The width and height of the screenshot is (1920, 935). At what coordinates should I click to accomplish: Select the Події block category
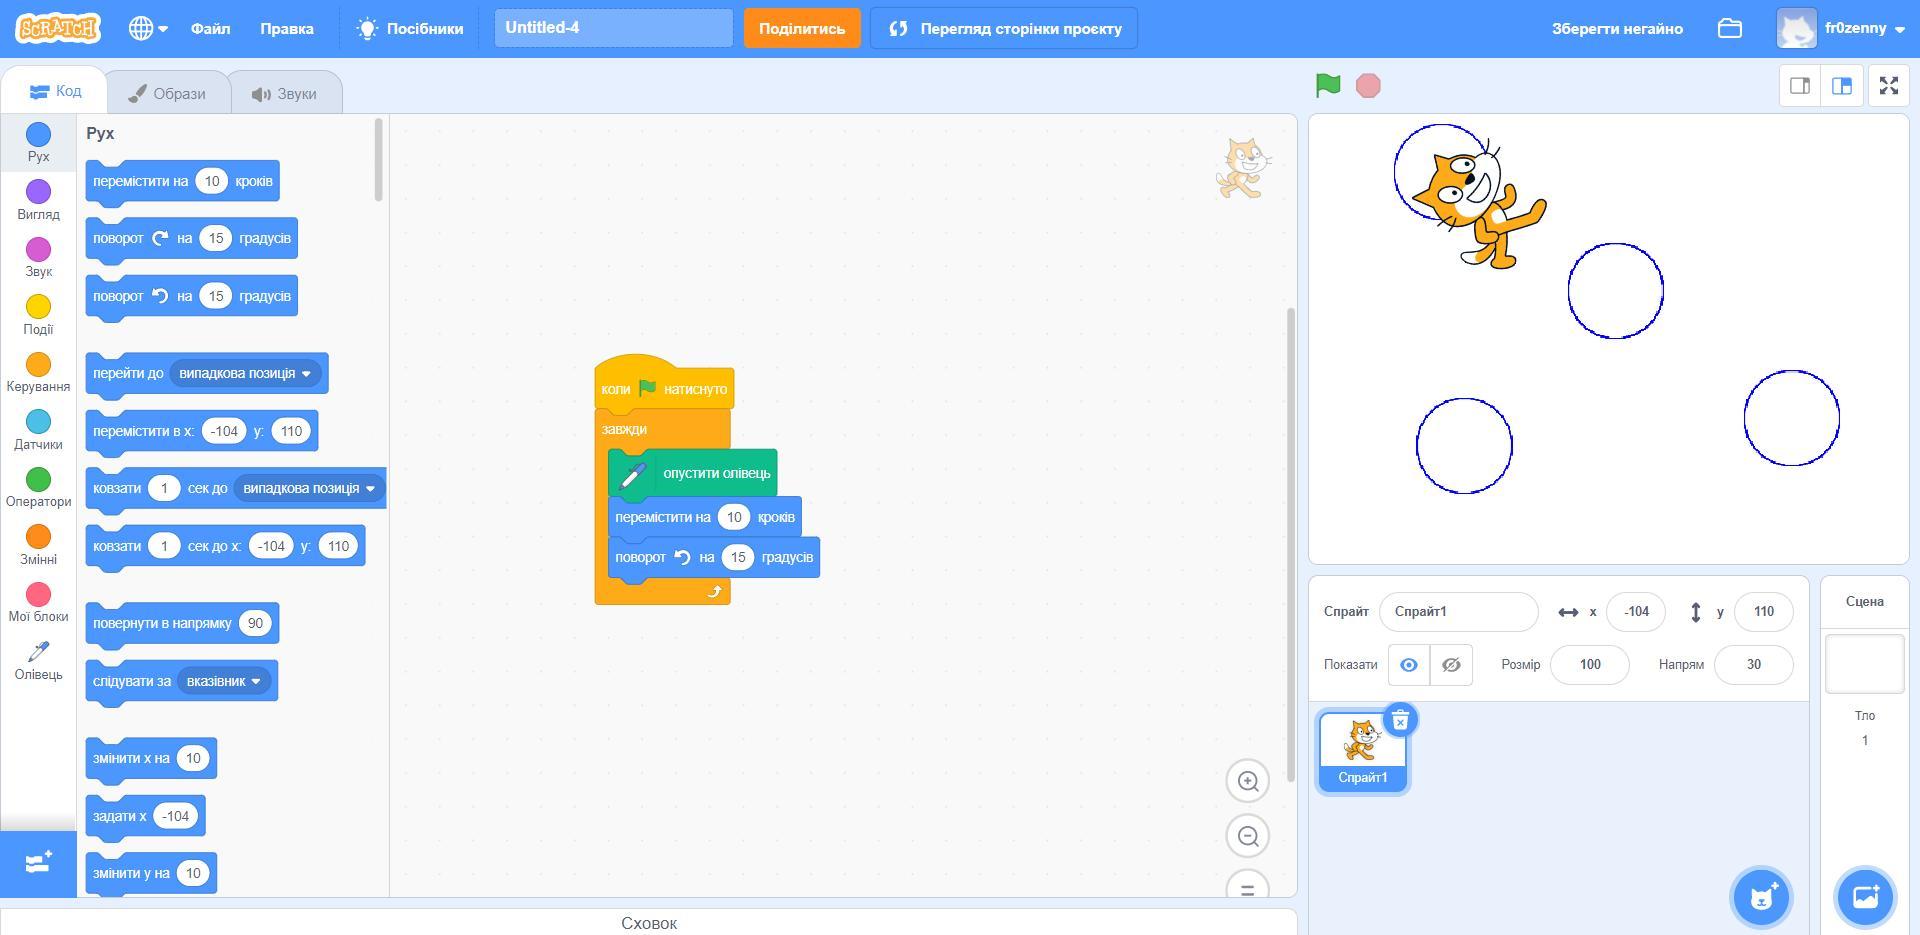(x=38, y=315)
